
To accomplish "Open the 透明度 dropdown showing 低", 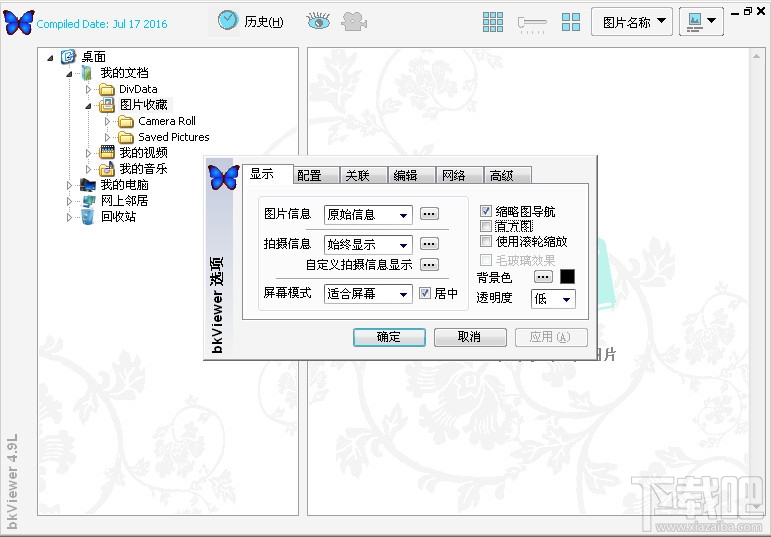I will [x=553, y=299].
